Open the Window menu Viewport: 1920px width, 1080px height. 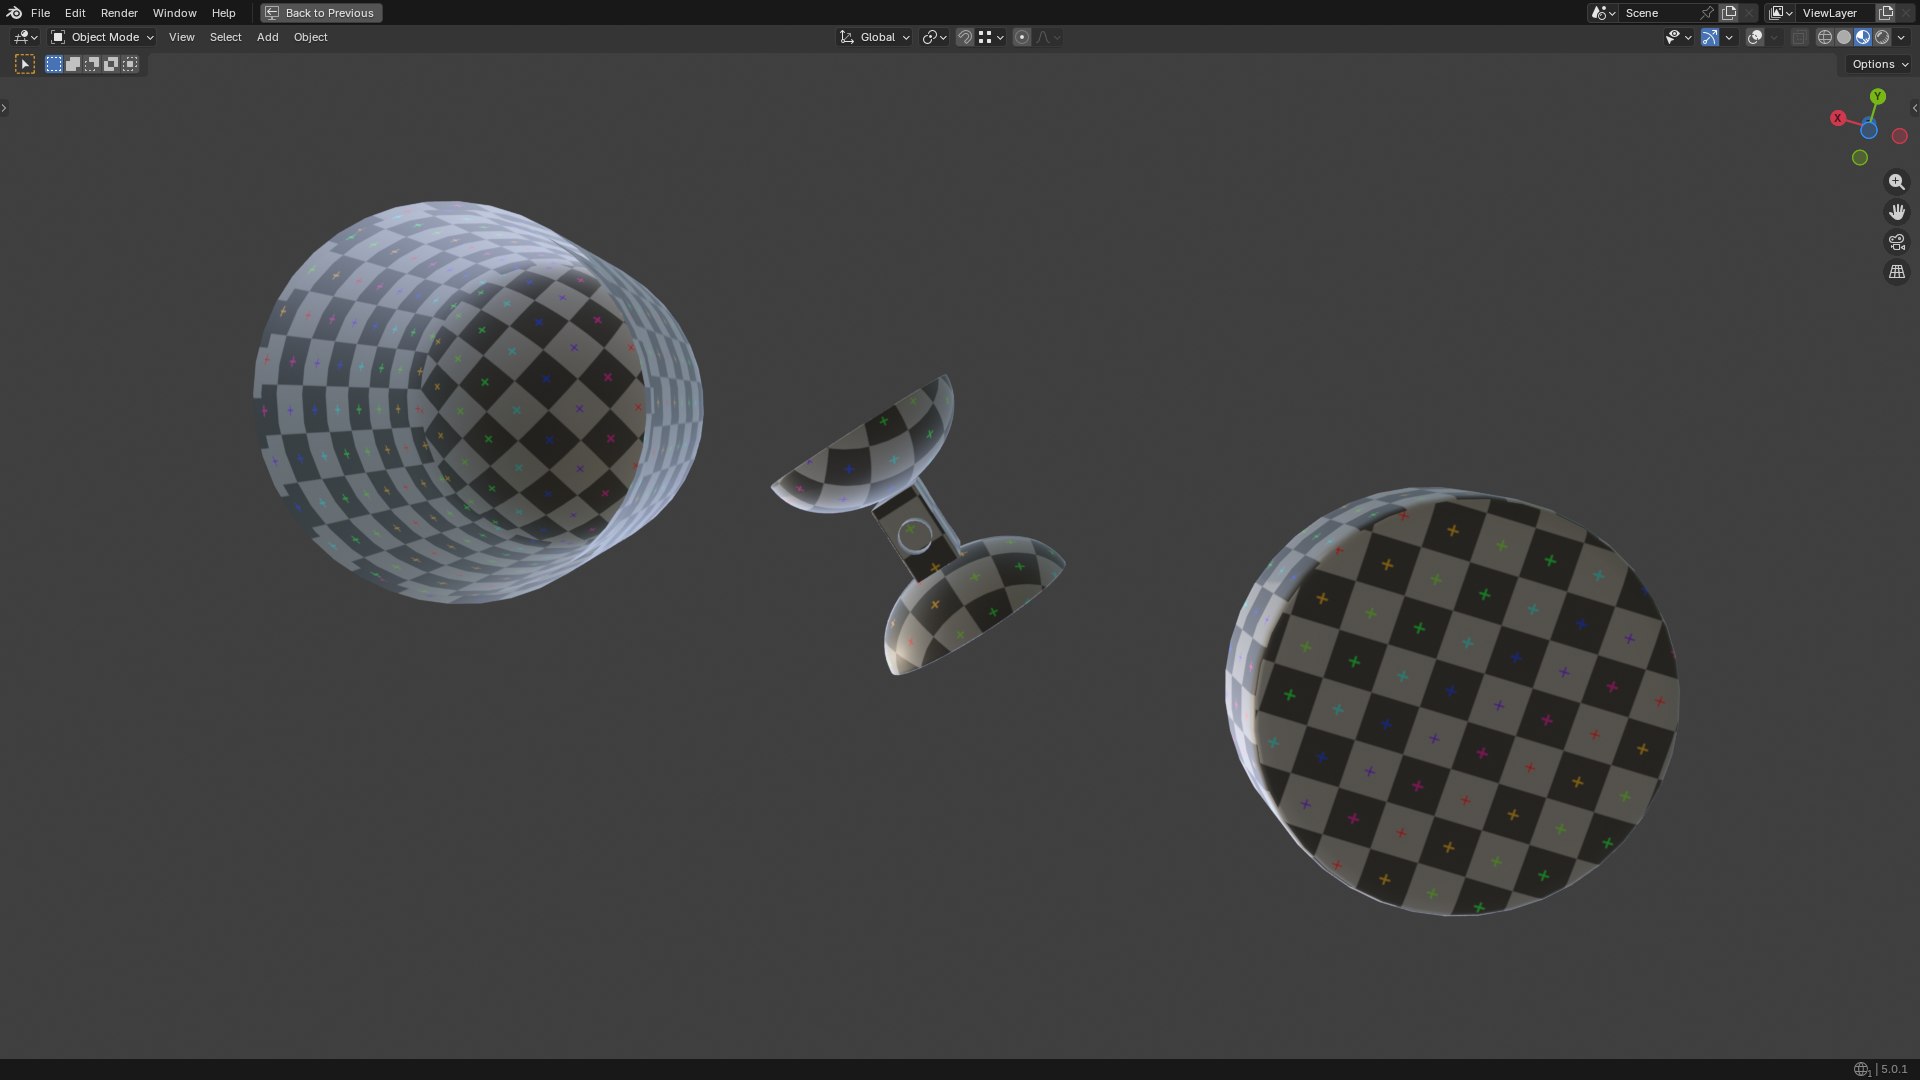point(174,13)
